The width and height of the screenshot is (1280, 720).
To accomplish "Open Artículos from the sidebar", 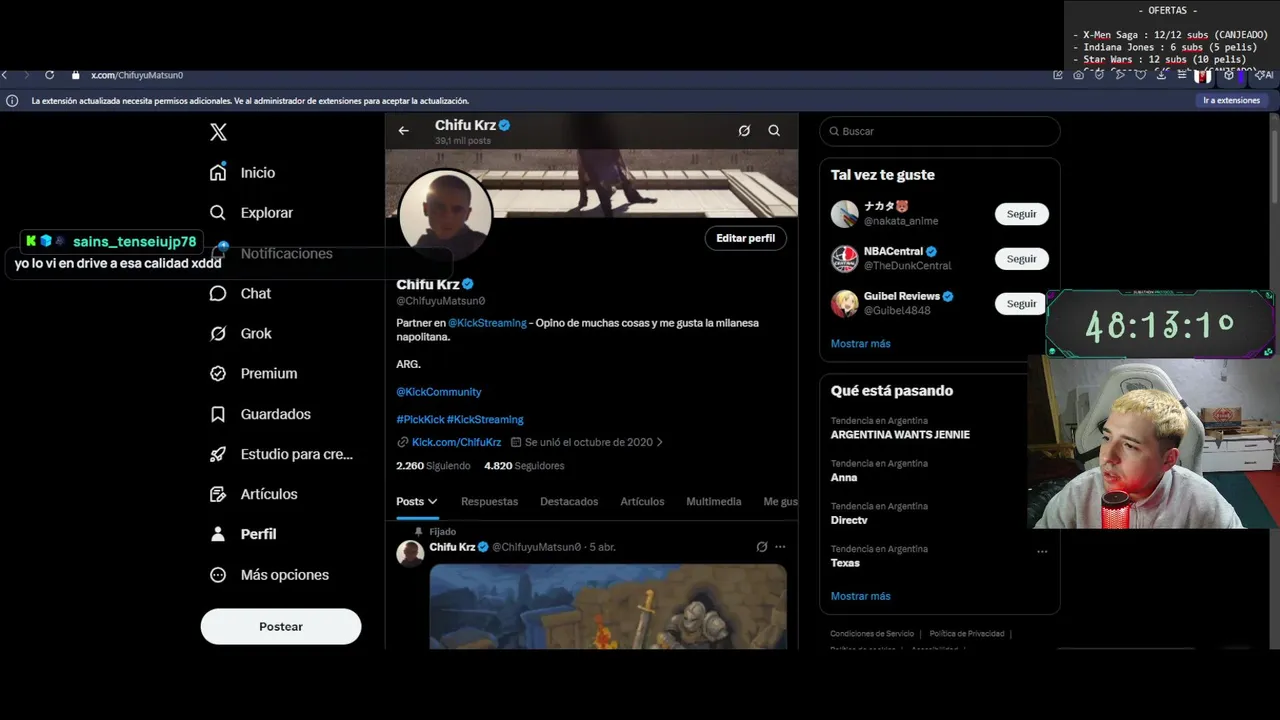I will pos(254,494).
